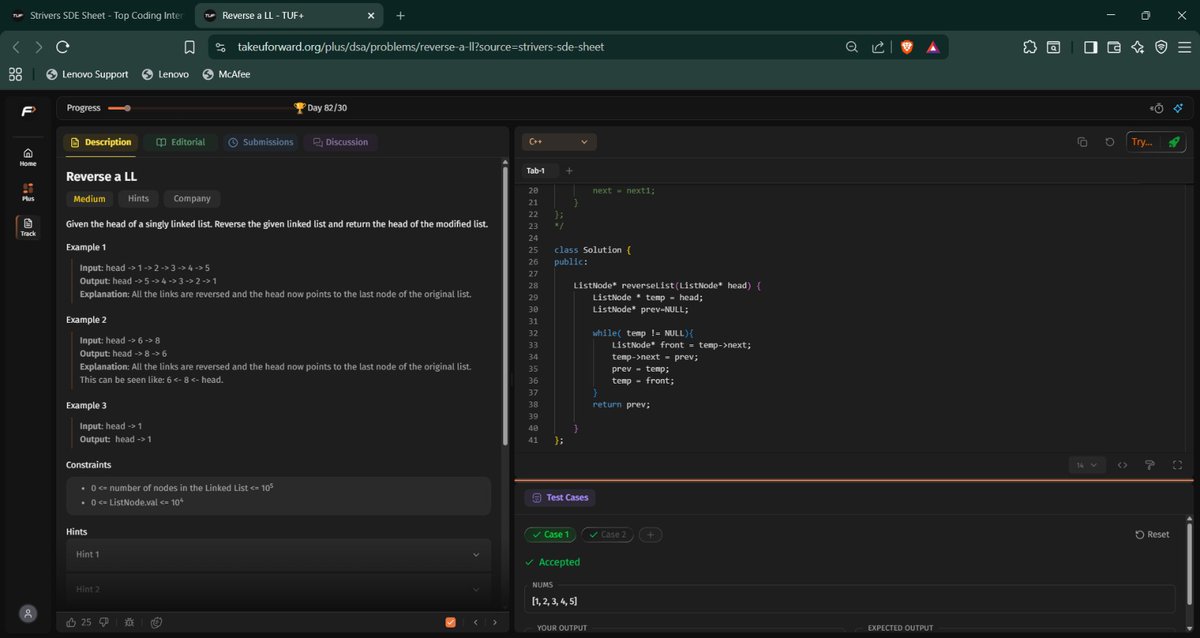This screenshot has width=1200, height=638.
Task: Select the Test Cases tab
Action: 559,497
